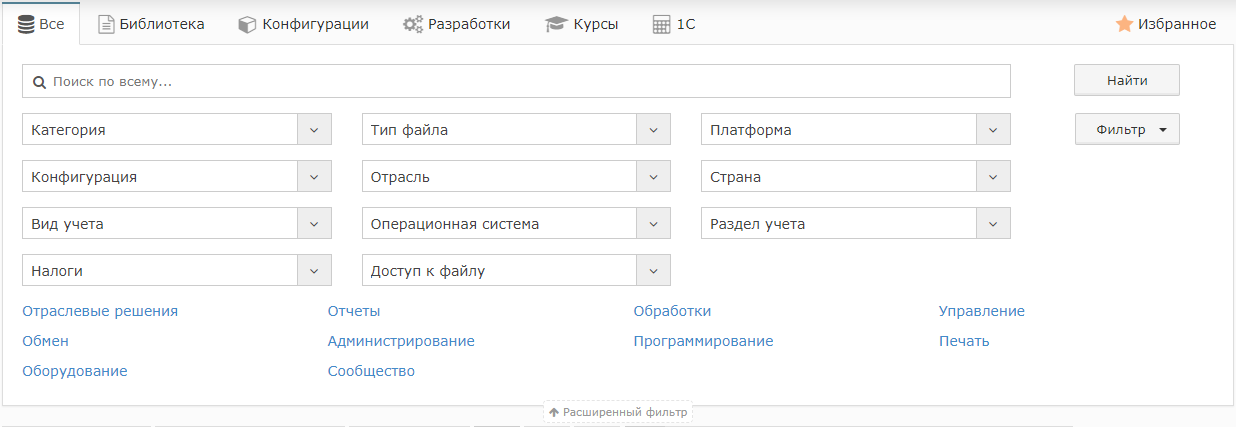The image size is (1236, 427).
Task: Click the star icon beside Избранное
Action: click(1124, 24)
